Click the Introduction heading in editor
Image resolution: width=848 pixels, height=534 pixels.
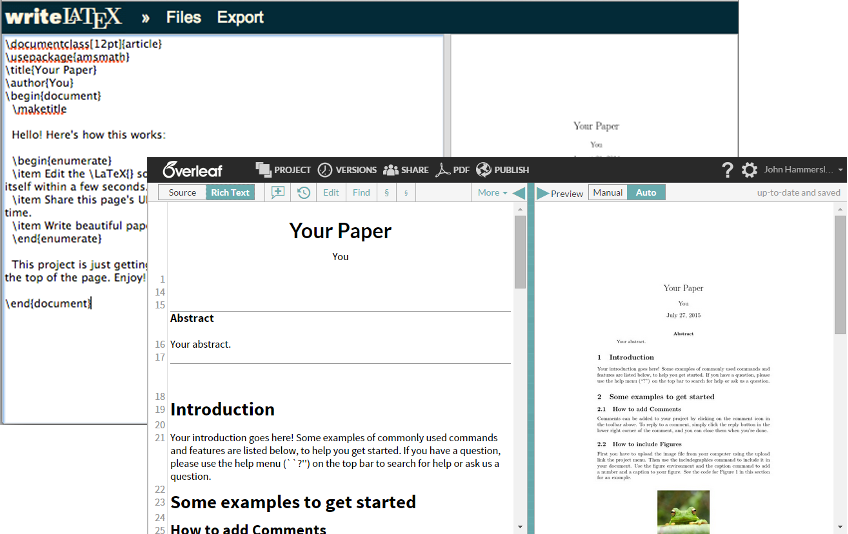point(222,409)
